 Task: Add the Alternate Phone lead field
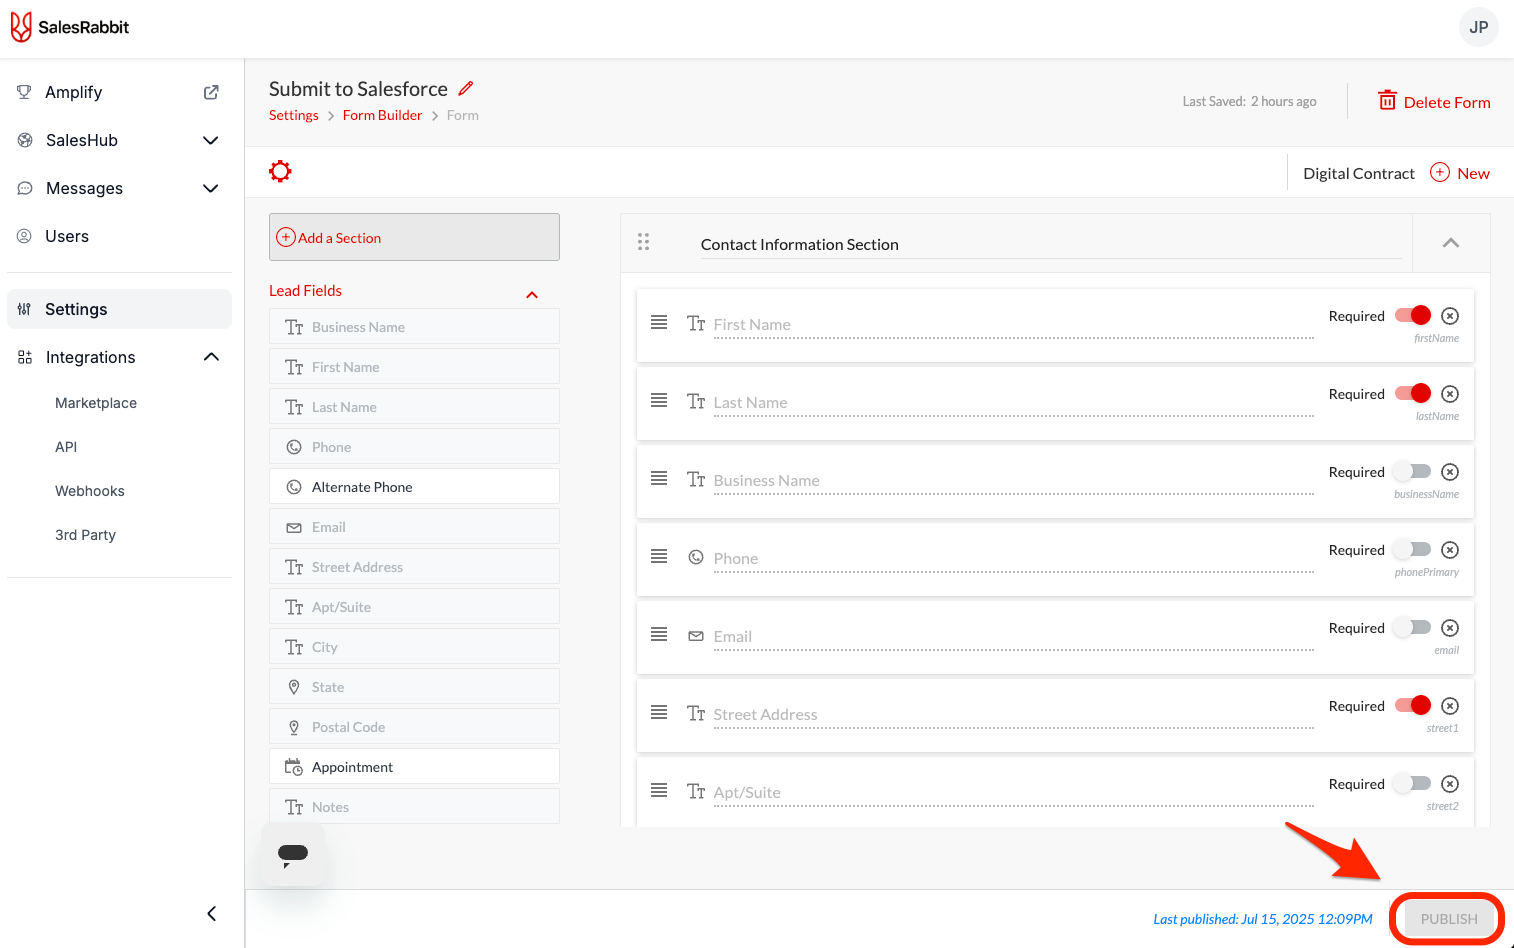click(x=414, y=487)
